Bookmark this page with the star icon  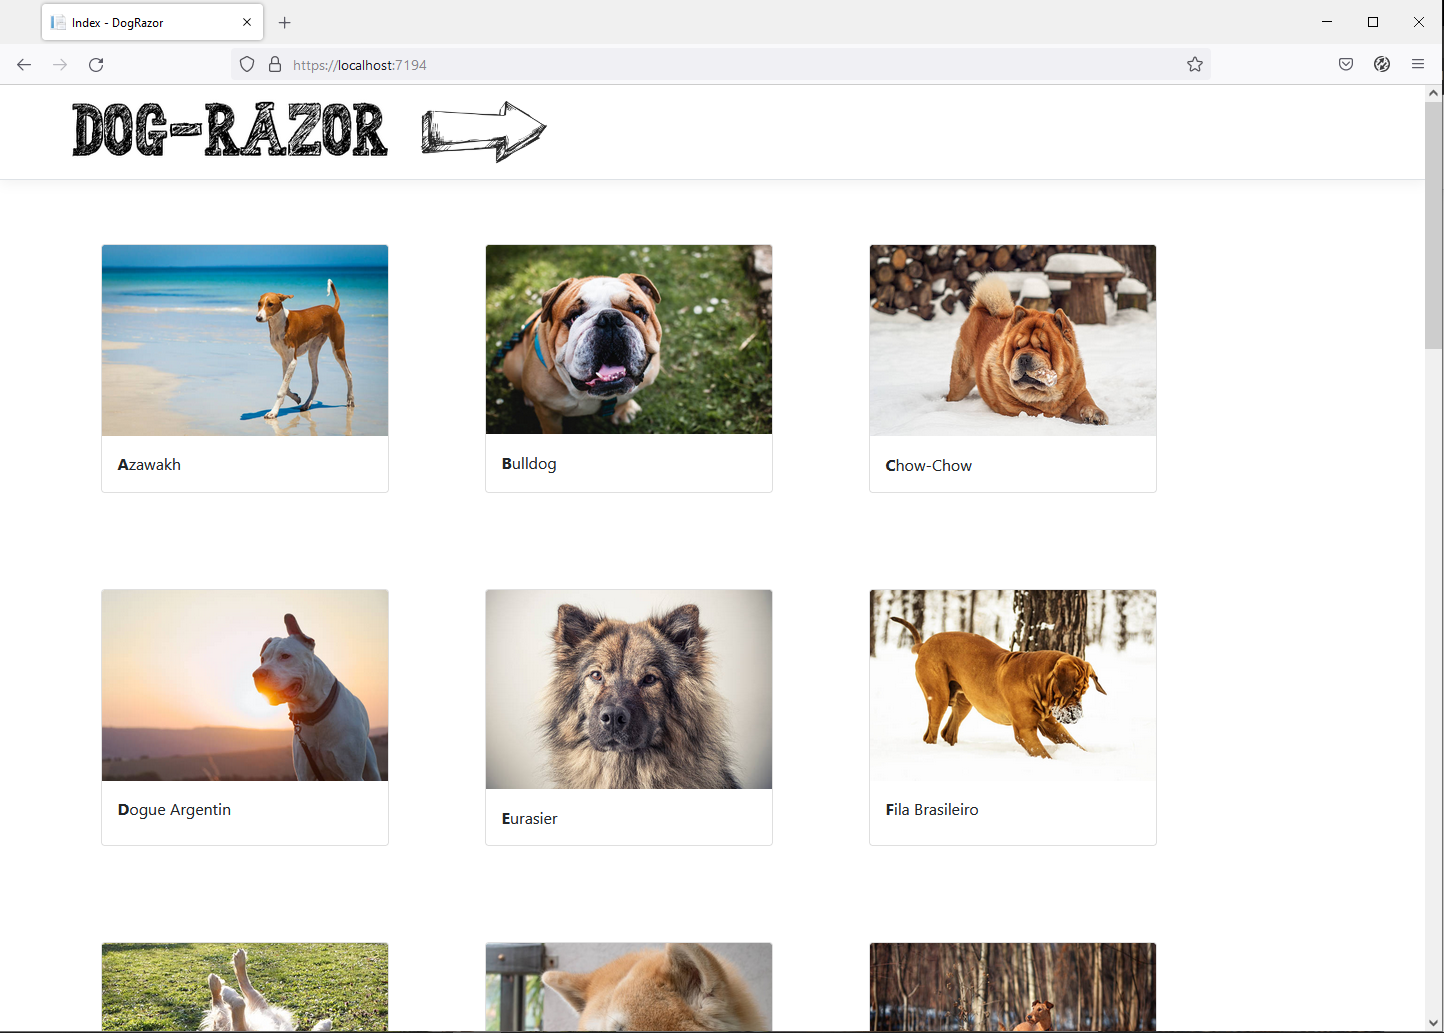pos(1195,64)
